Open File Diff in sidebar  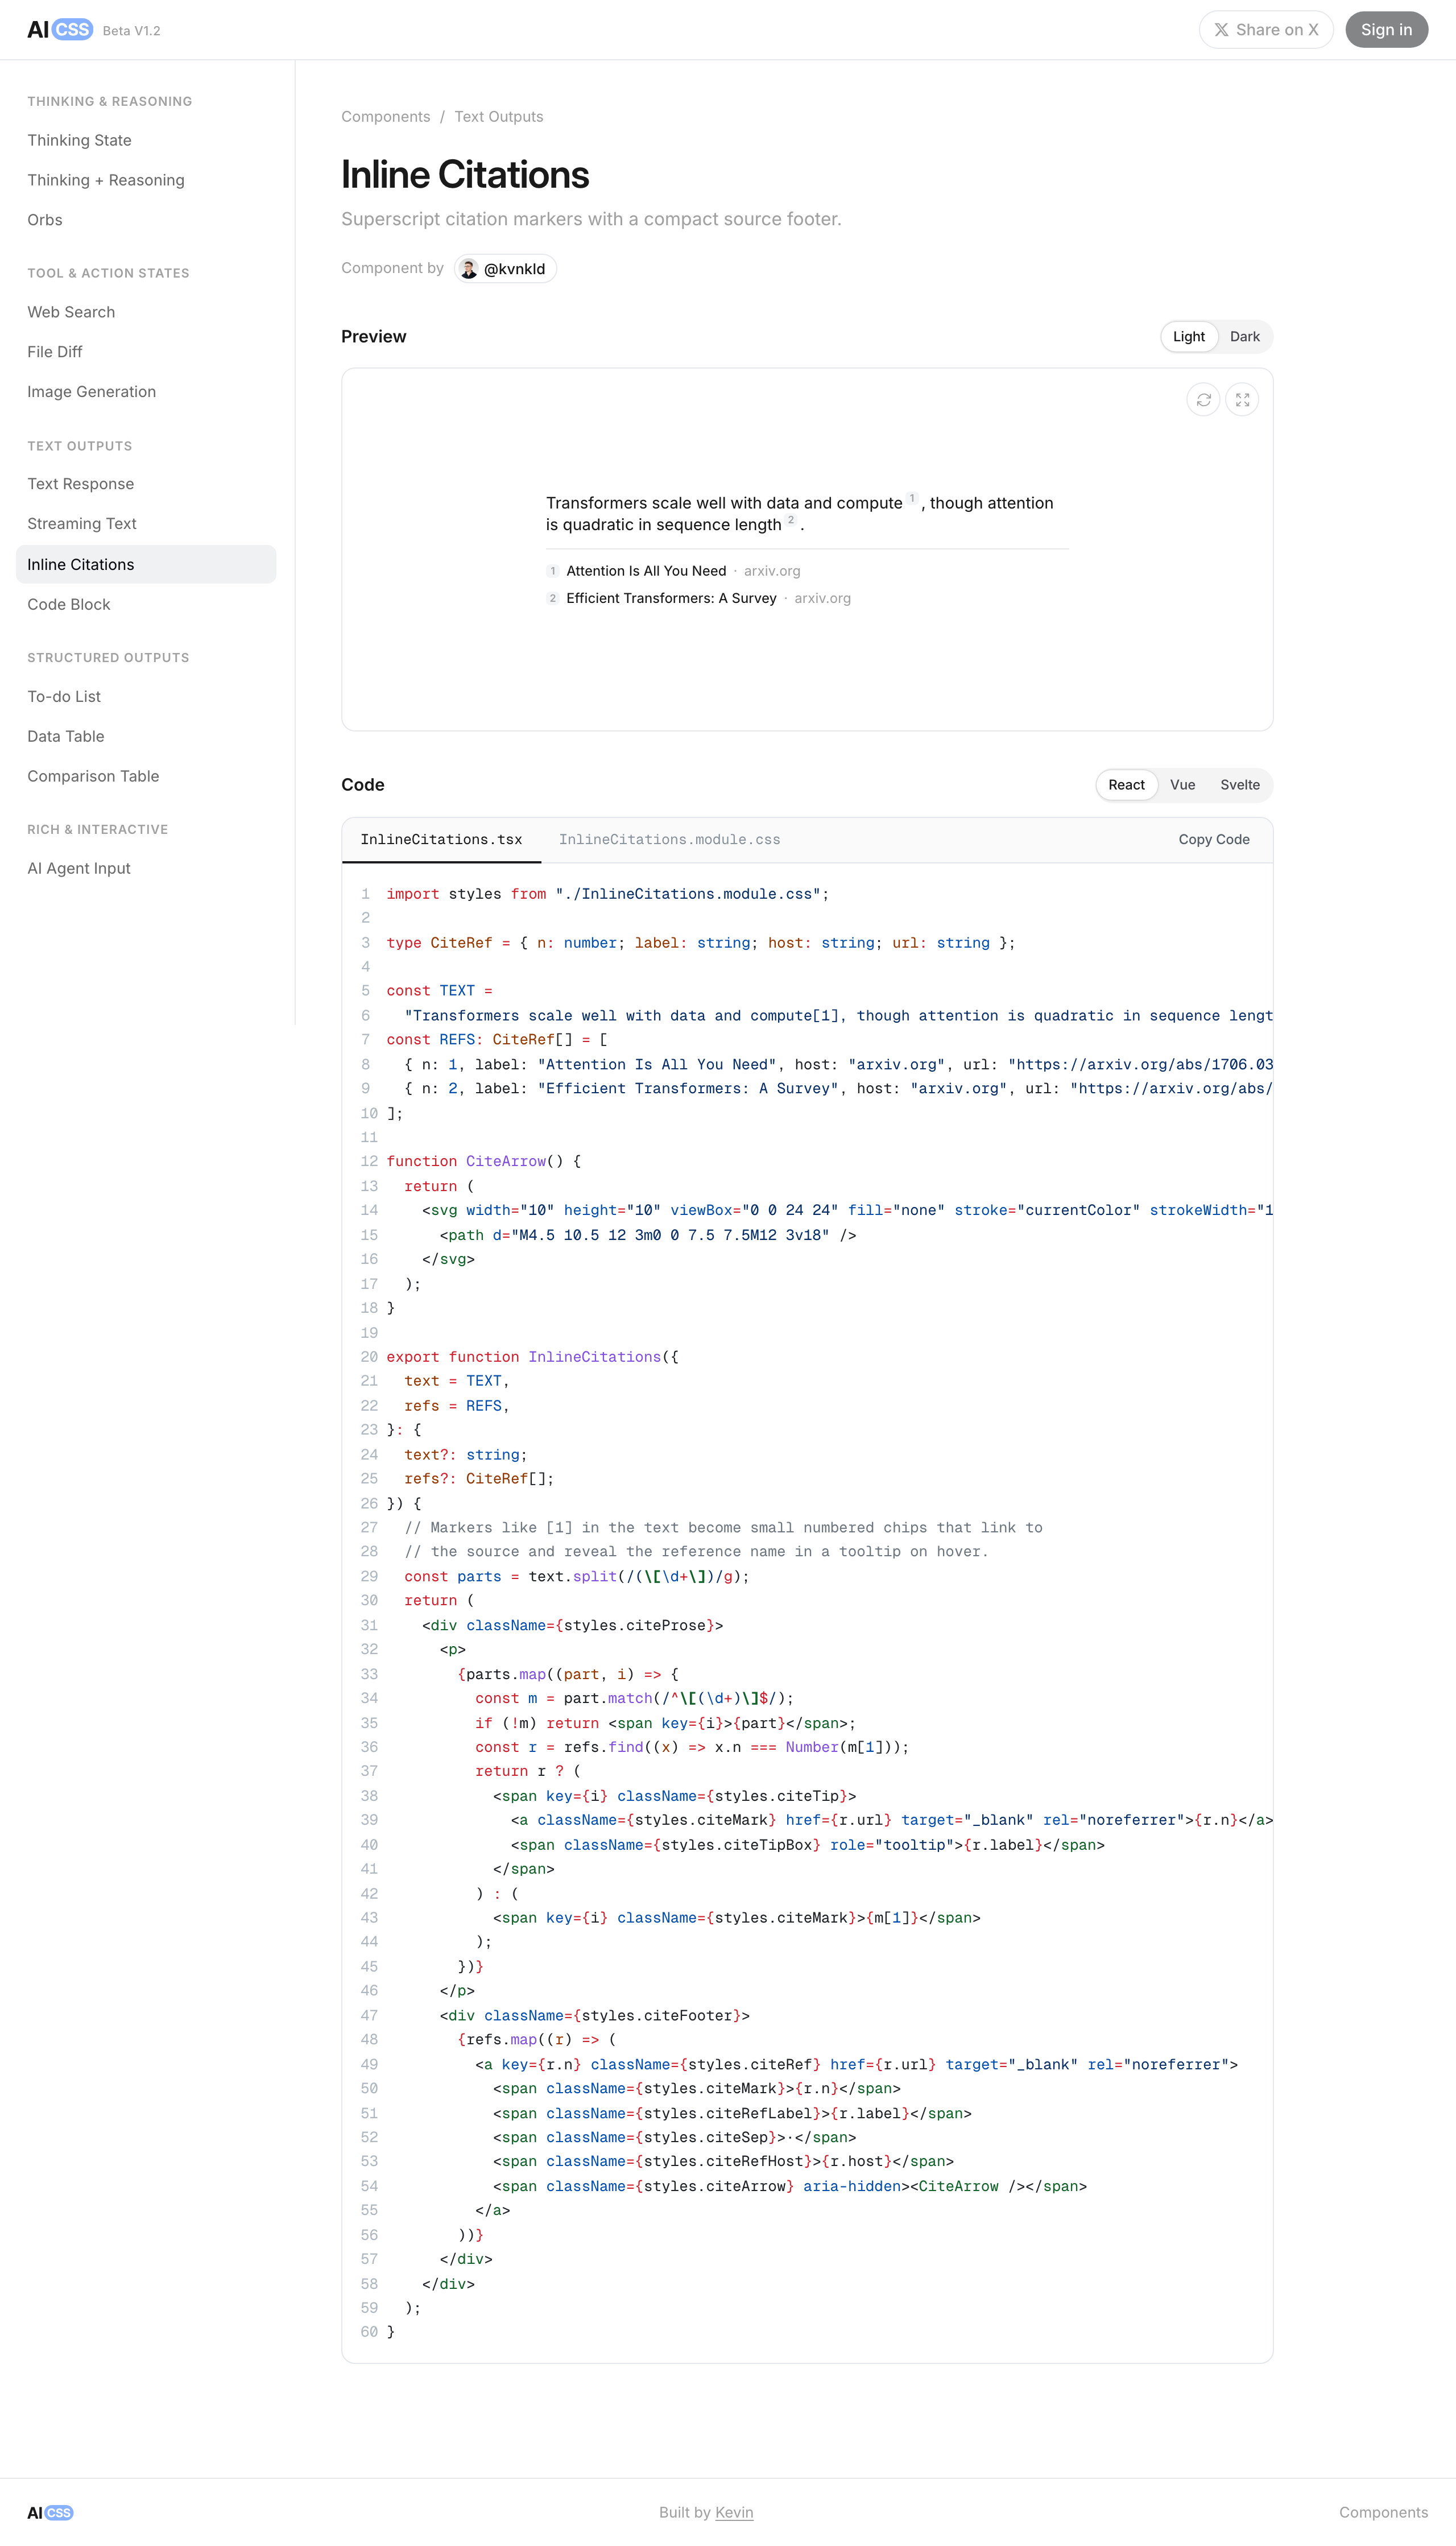pos(146,352)
